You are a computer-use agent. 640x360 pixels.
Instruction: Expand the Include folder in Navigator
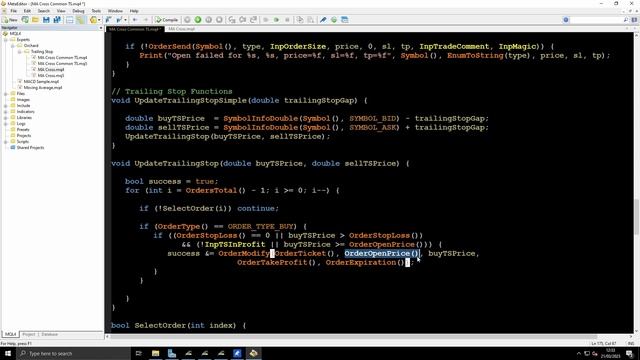(x=6, y=106)
